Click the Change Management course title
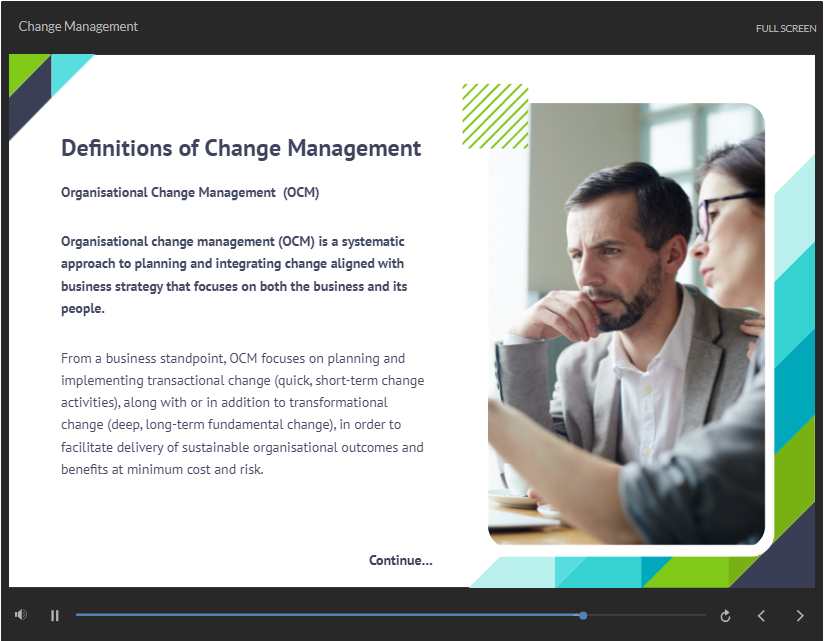This screenshot has height=641, width=824. point(78,26)
